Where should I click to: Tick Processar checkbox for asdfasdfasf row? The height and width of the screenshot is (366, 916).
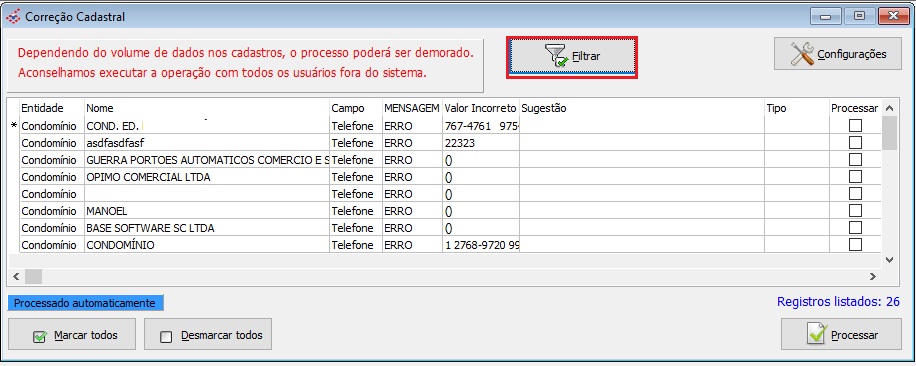point(855,142)
